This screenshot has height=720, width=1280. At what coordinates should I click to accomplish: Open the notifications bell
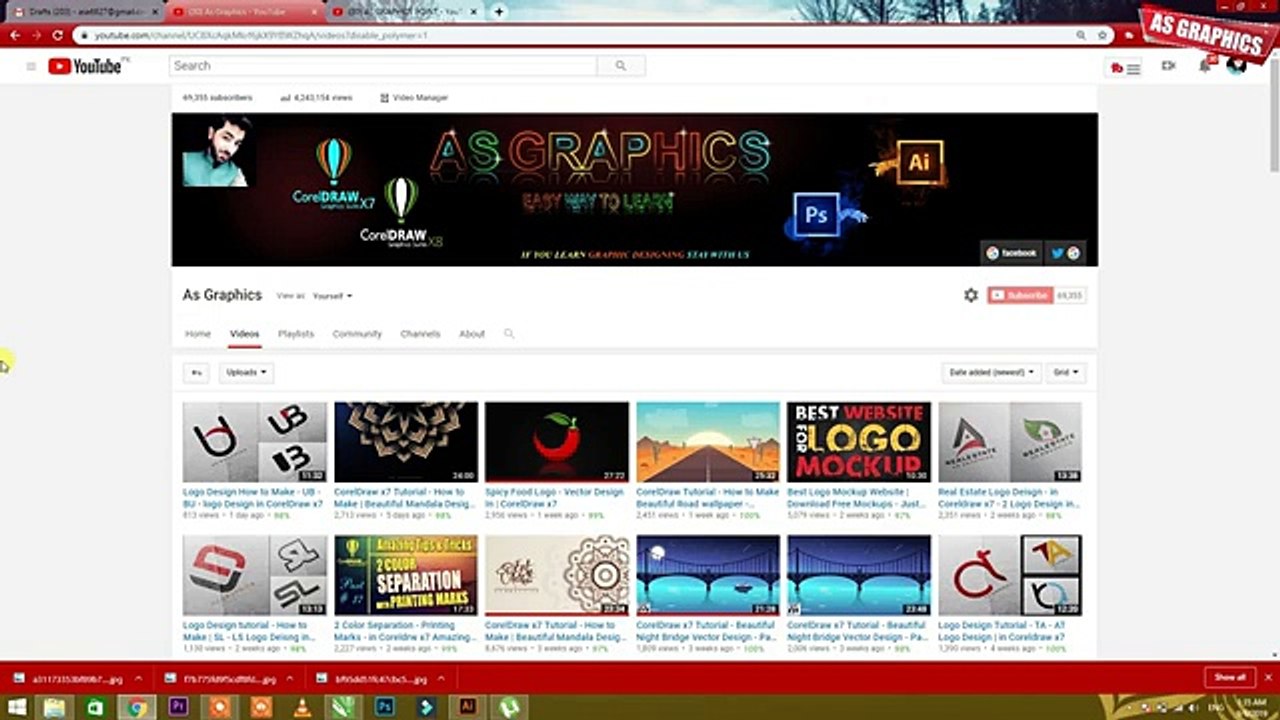1205,66
